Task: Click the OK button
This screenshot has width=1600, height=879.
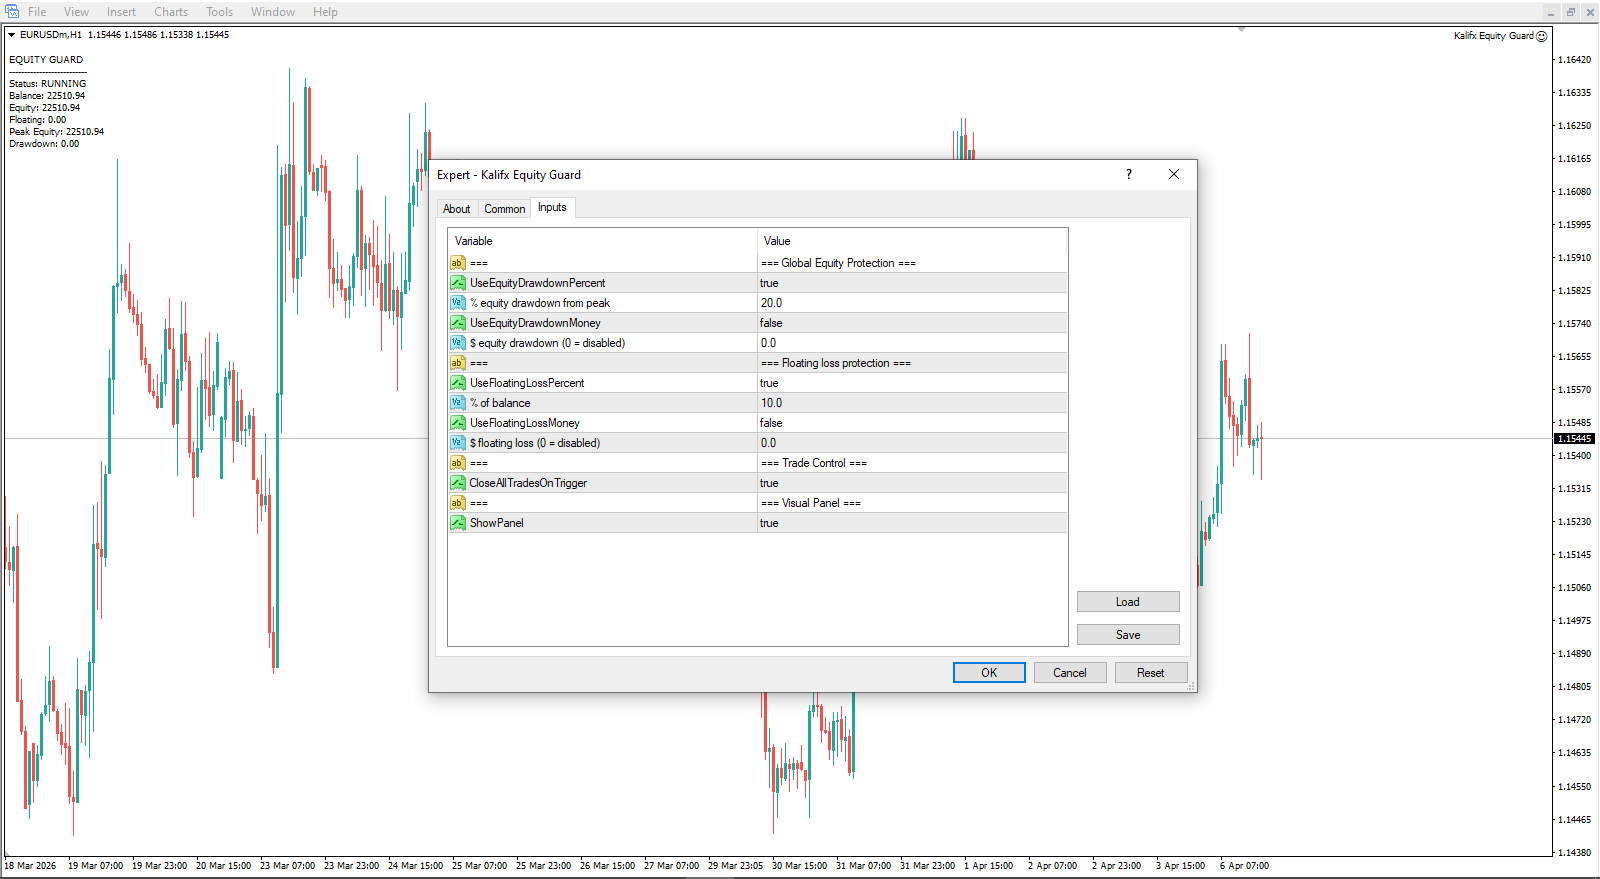Action: coord(989,673)
